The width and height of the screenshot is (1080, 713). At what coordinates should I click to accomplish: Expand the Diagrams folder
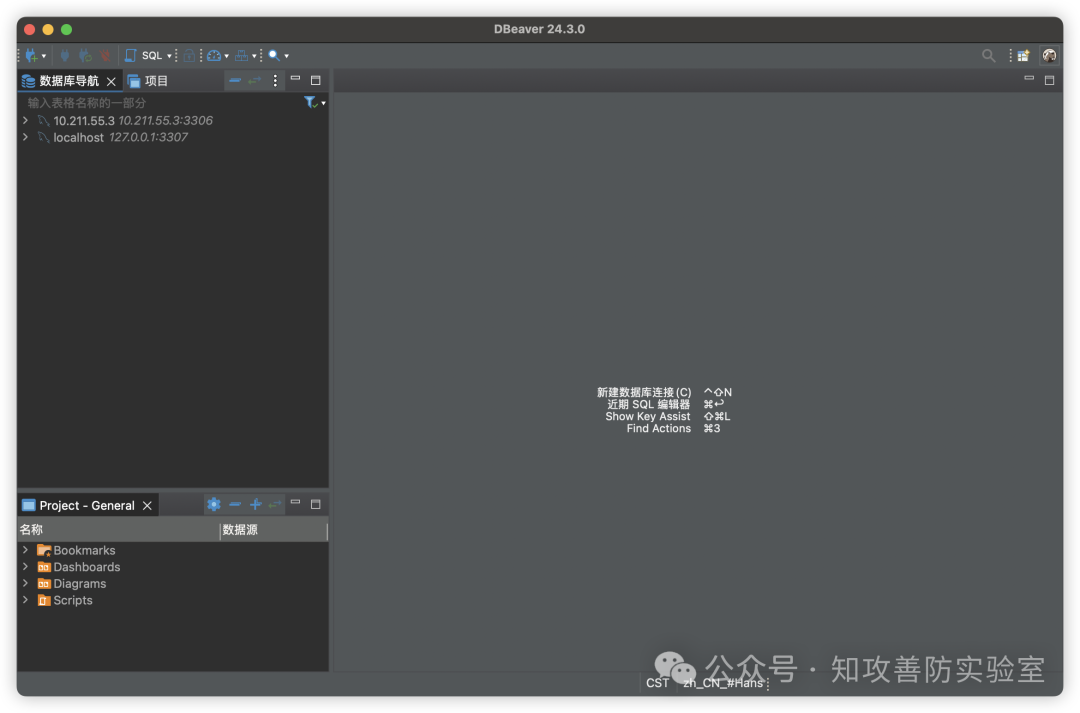click(25, 583)
